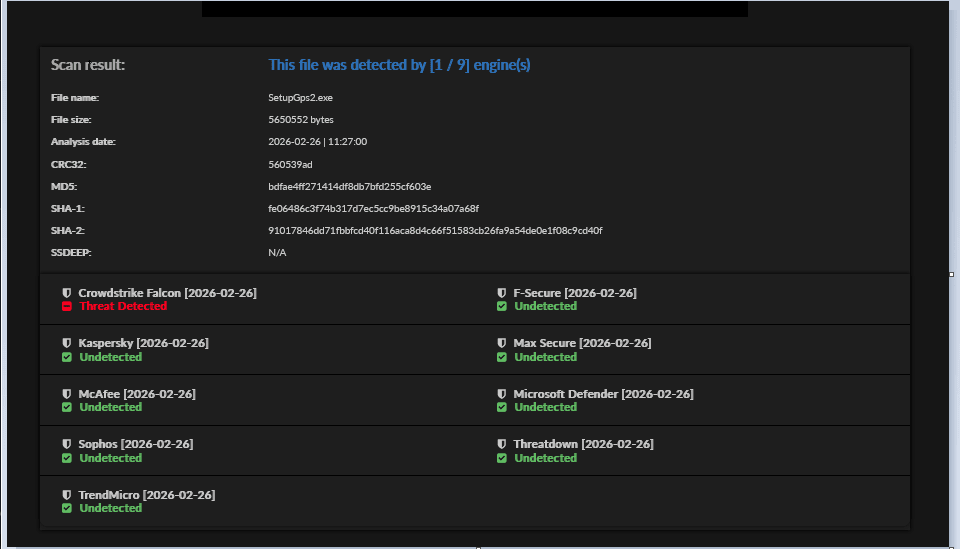
Task: Click the shield icon beside McAfee
Action: (67, 394)
